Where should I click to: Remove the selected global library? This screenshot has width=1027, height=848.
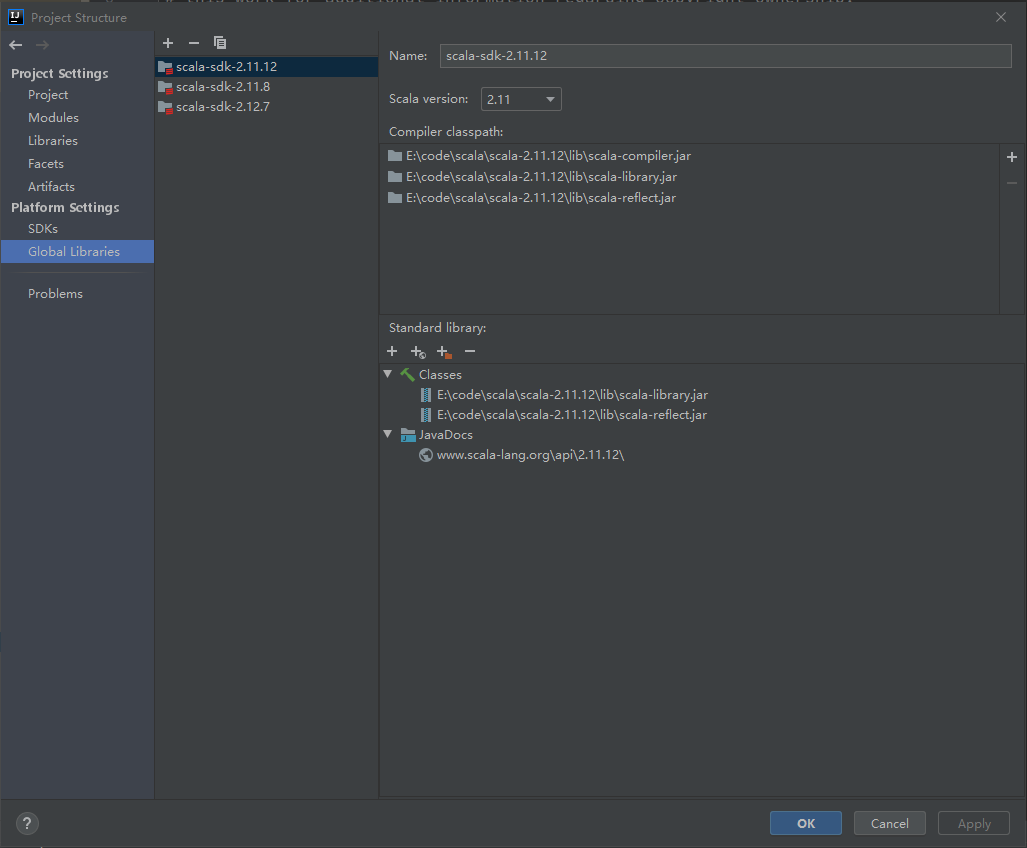point(194,43)
